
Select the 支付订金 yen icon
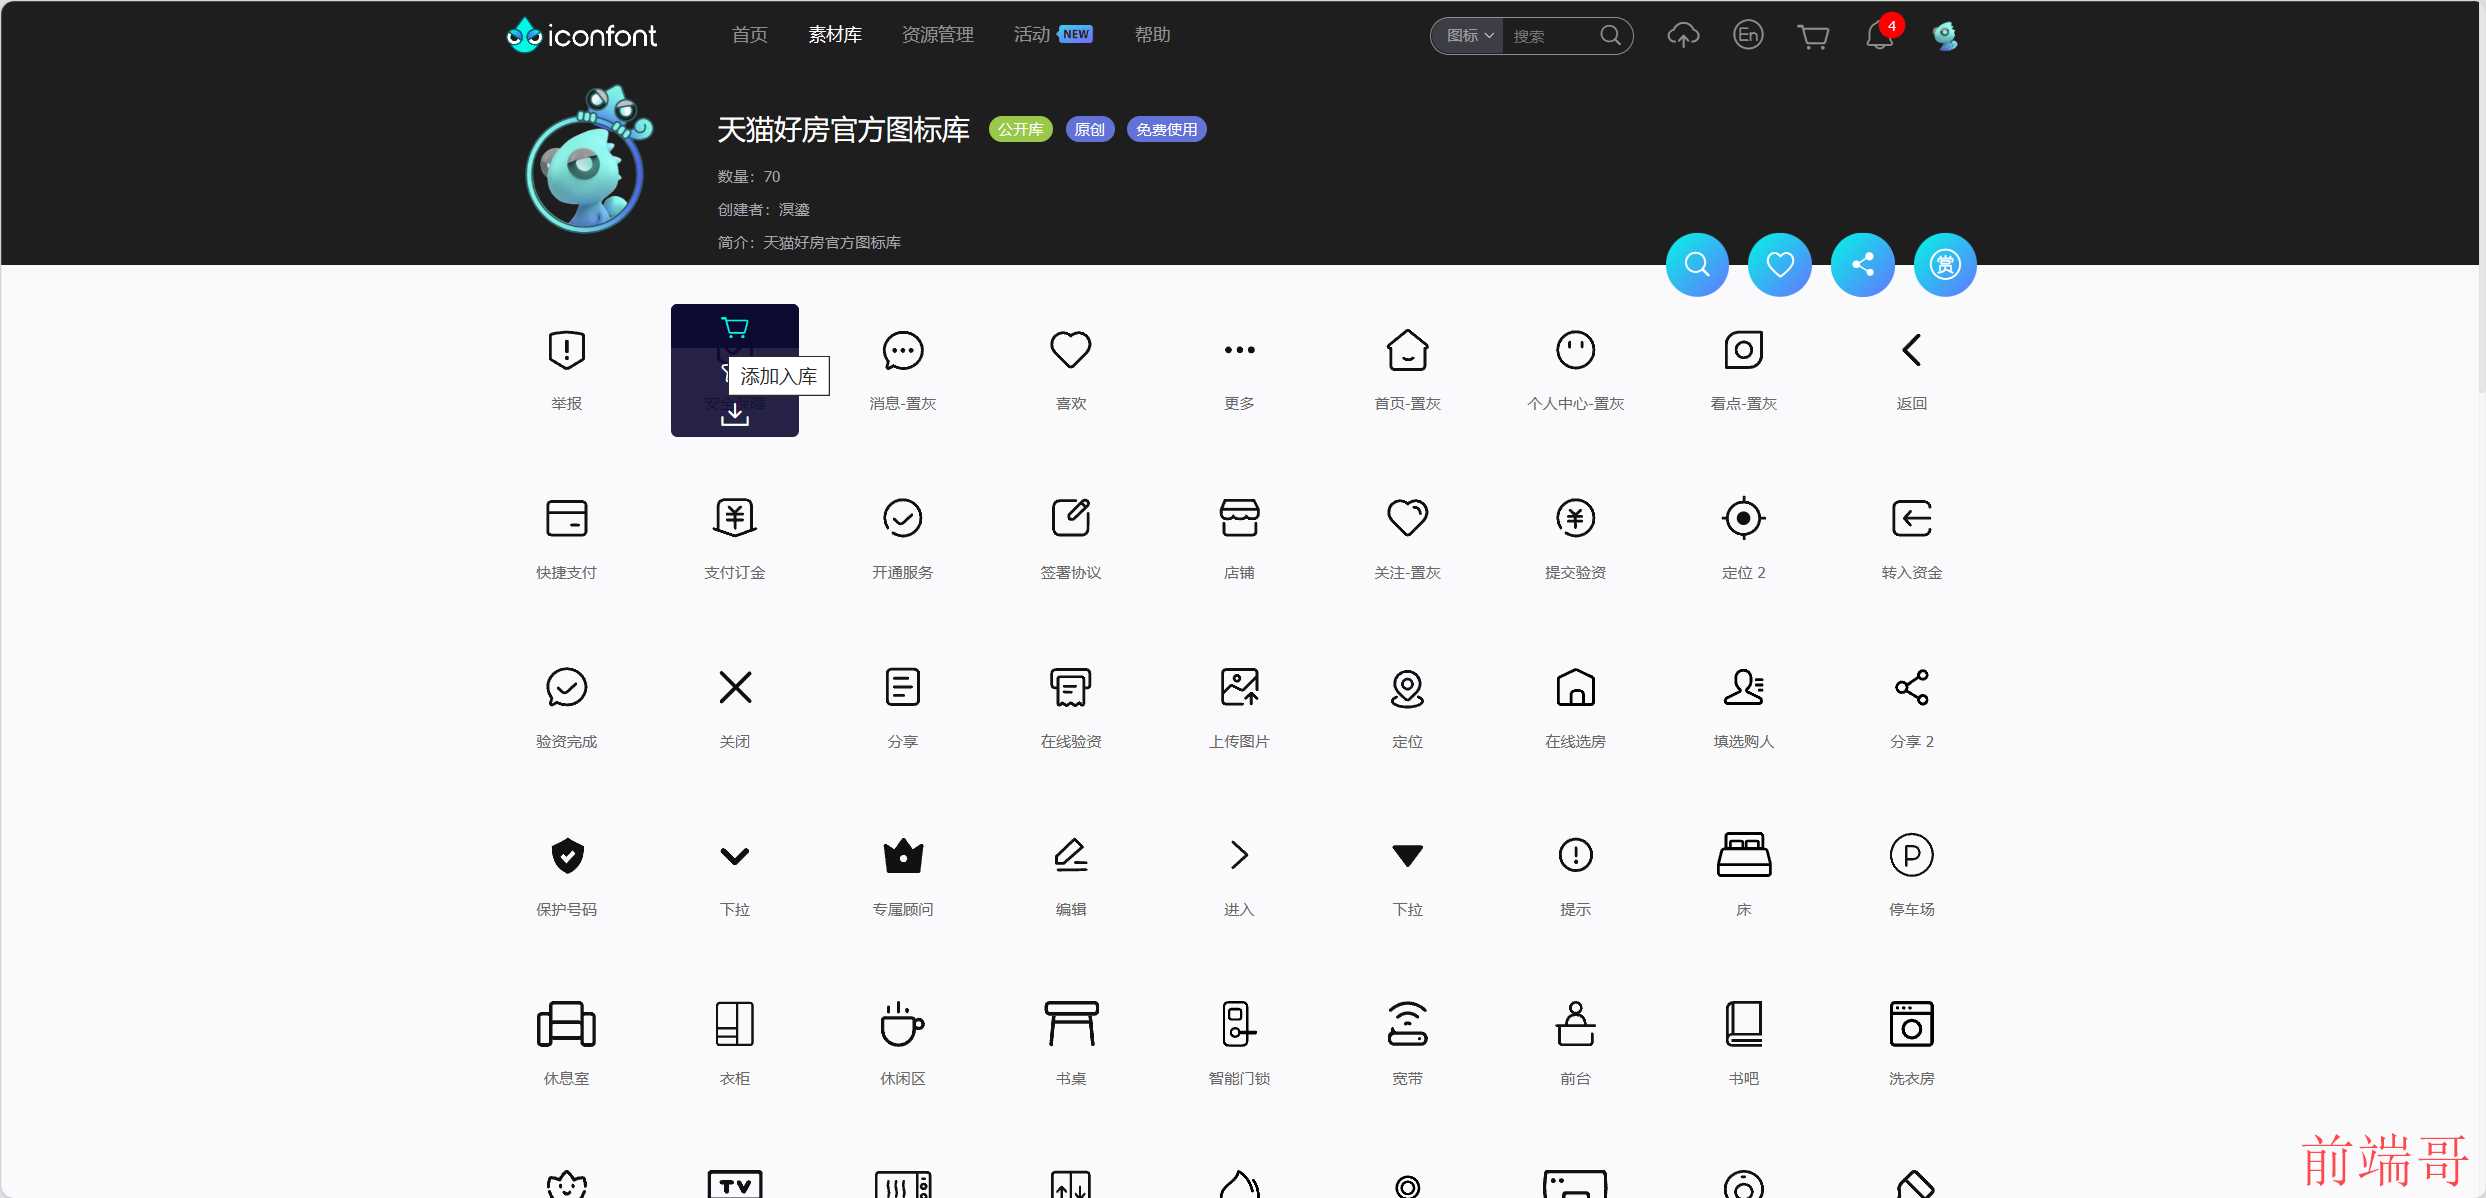735,518
